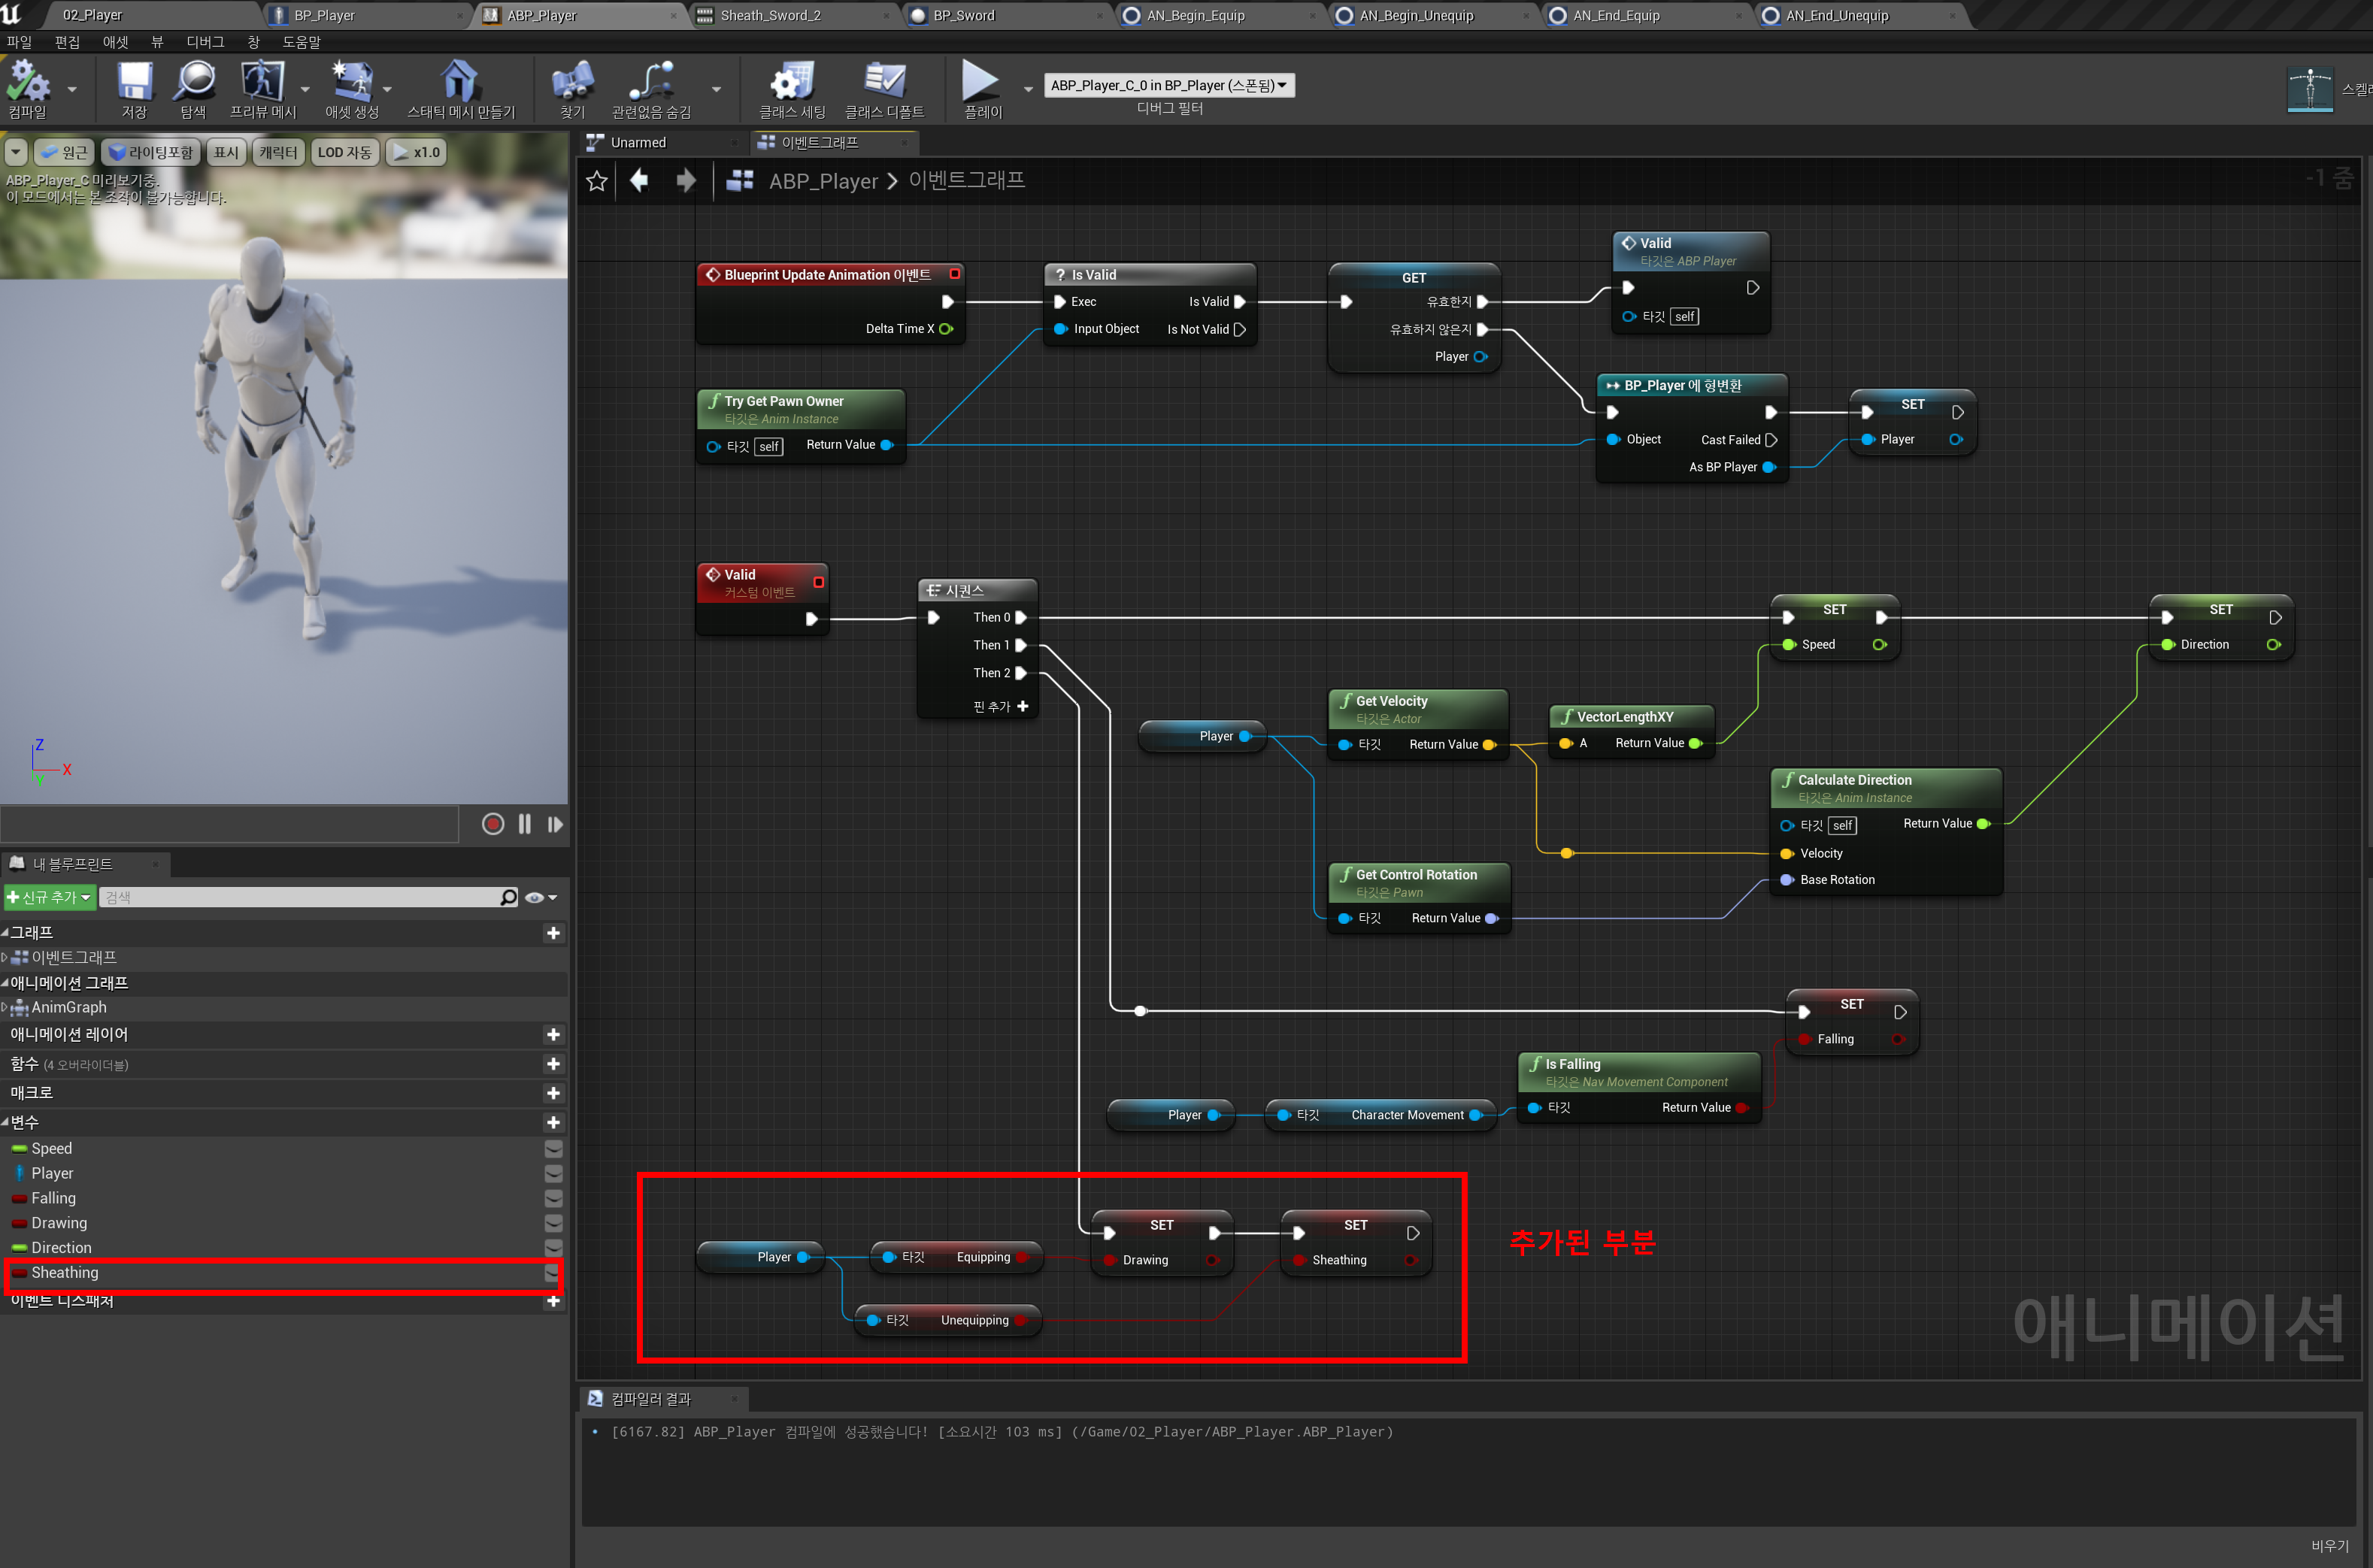Switch to the Unarmed graph tab

click(x=660, y=142)
